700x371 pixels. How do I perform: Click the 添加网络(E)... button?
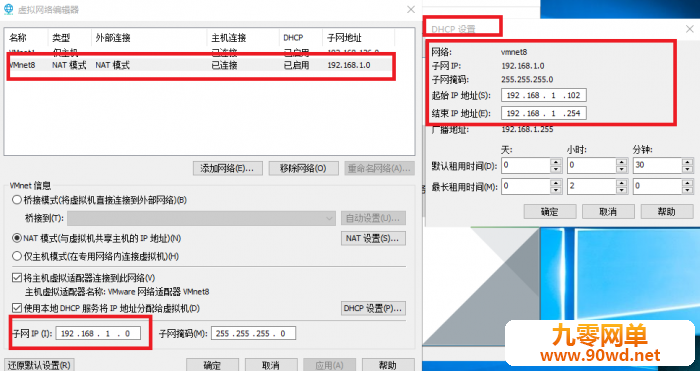228,168
